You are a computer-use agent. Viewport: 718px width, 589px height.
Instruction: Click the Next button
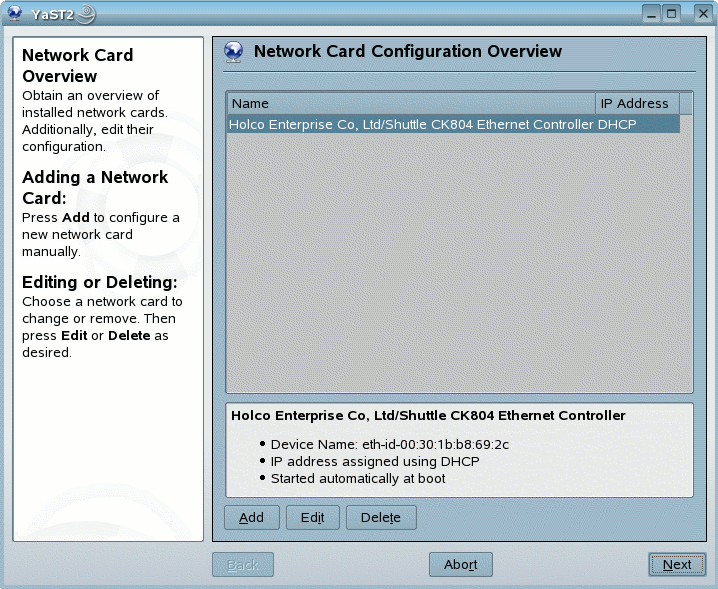(677, 564)
